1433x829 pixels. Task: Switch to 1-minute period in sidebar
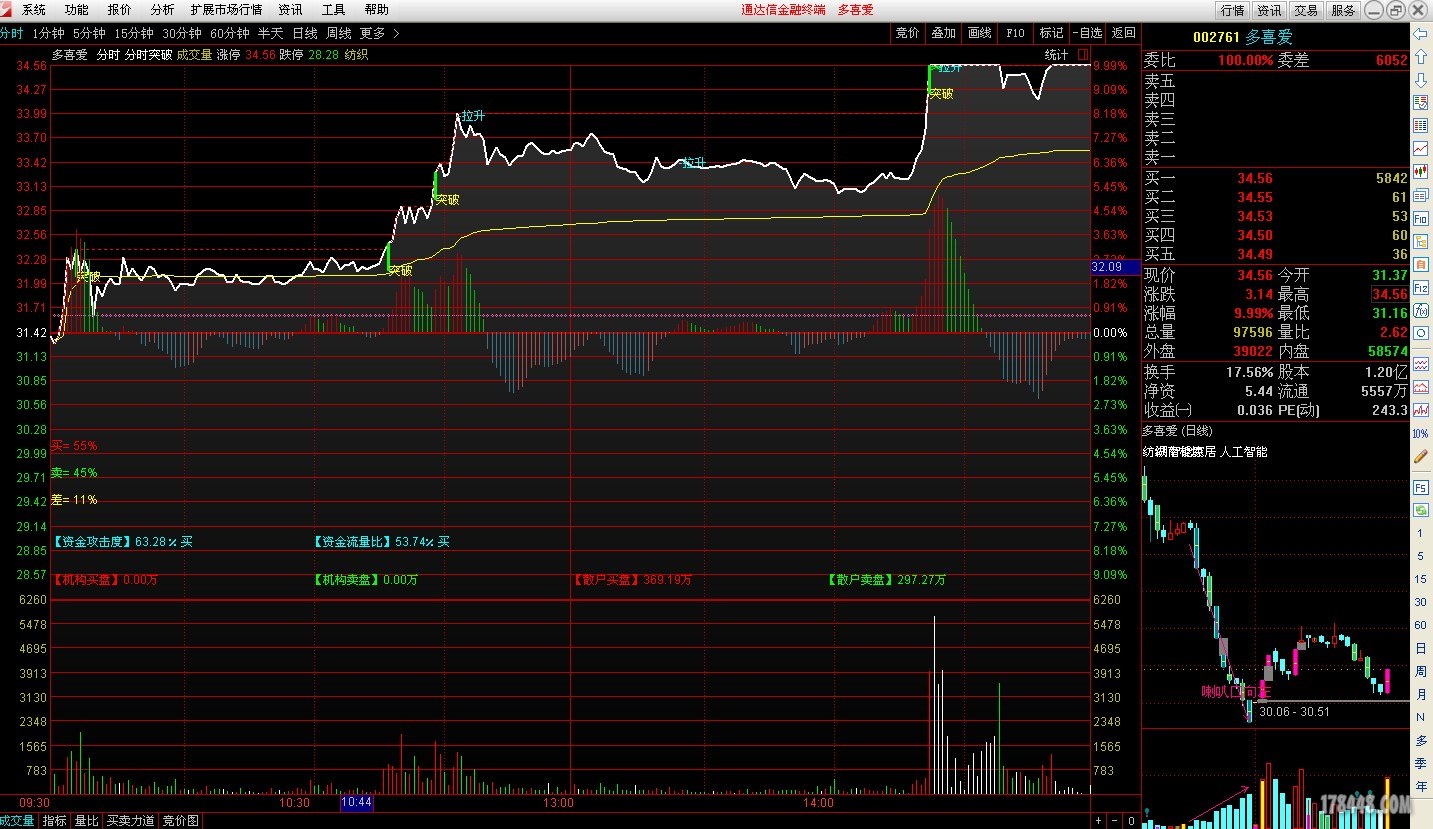(x=1420, y=533)
